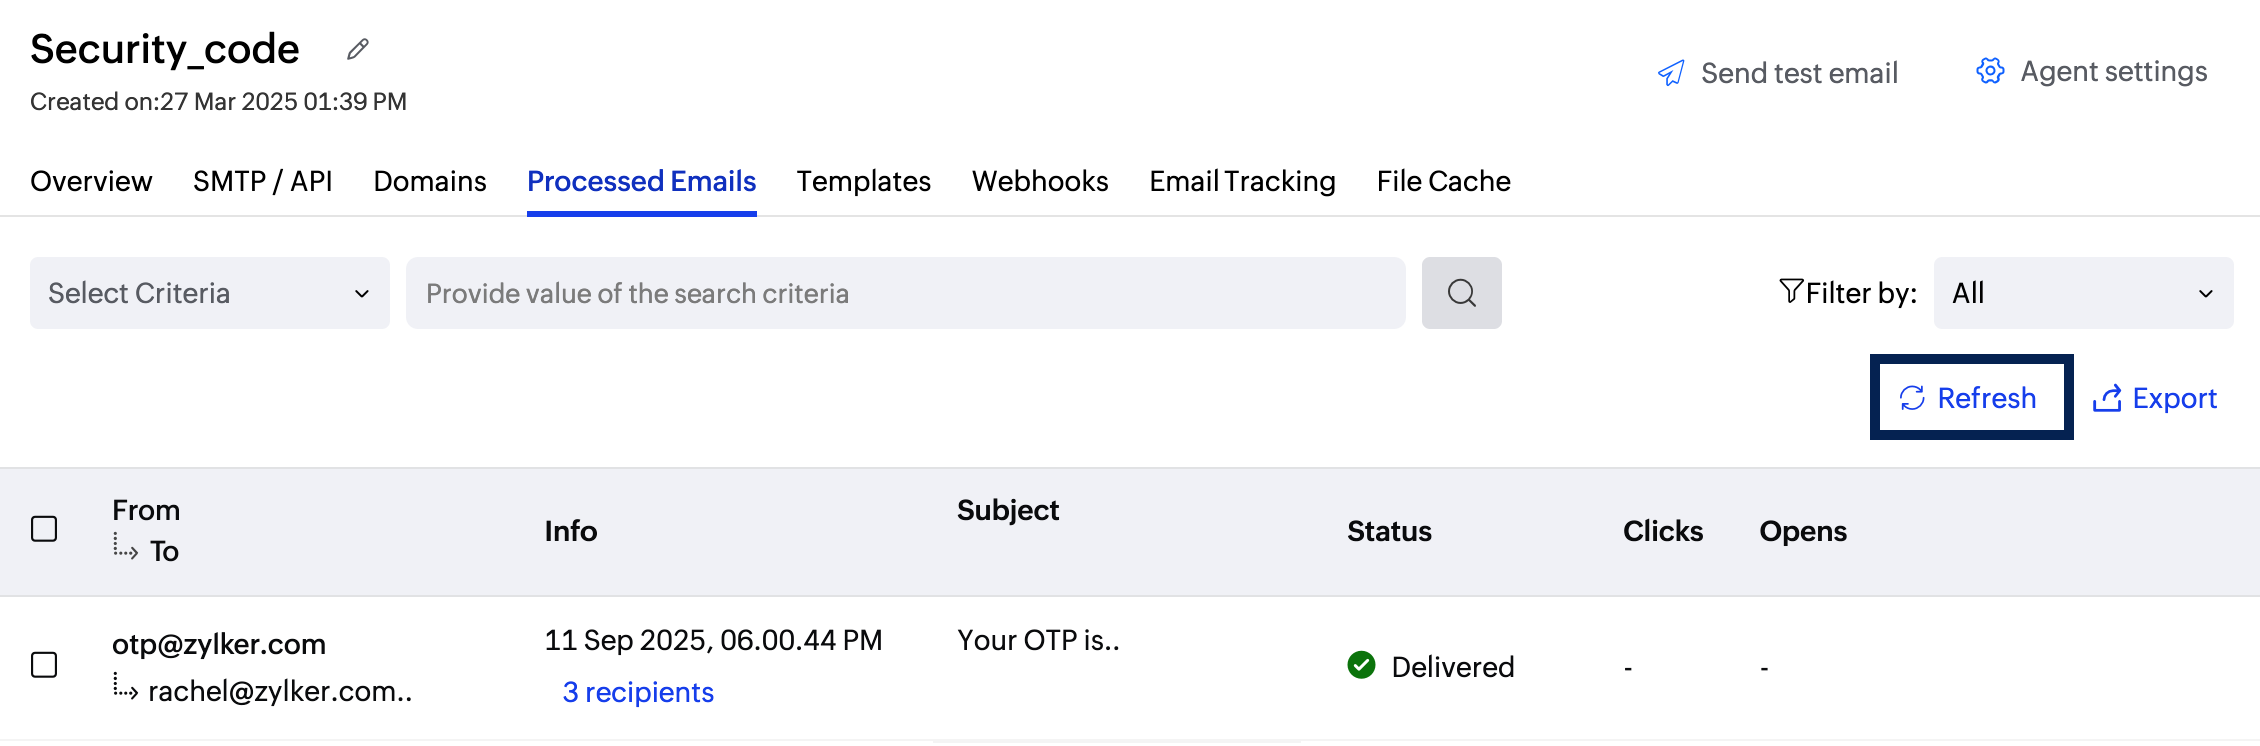The width and height of the screenshot is (2260, 746).
Task: Open the SMTP / API tab
Action: 262,181
